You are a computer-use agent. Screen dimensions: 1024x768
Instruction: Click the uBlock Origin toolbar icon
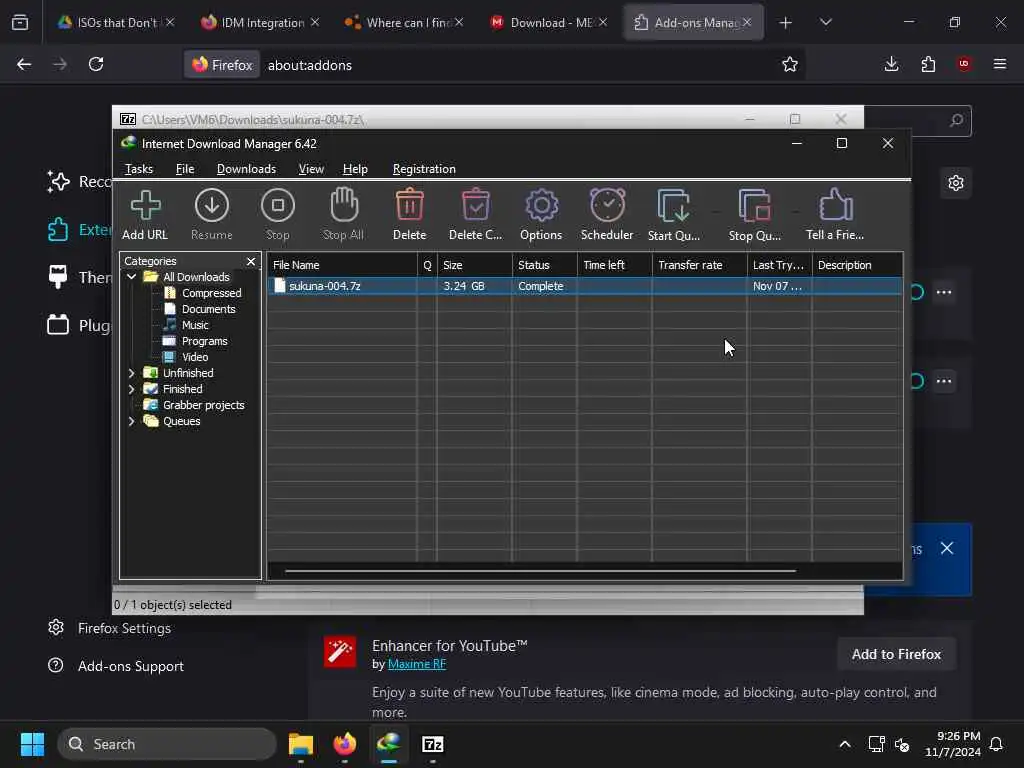click(964, 64)
